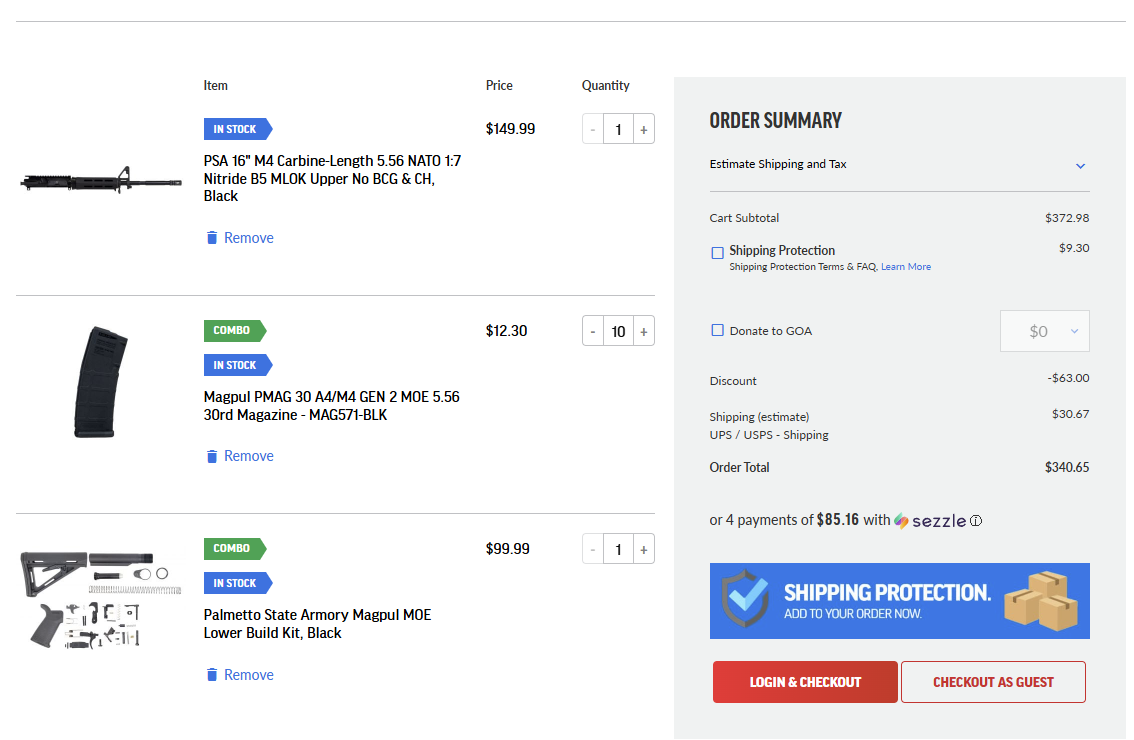Open the Shipping Protection Learn More link
Viewport: 1134px width, 740px height.
point(905,267)
